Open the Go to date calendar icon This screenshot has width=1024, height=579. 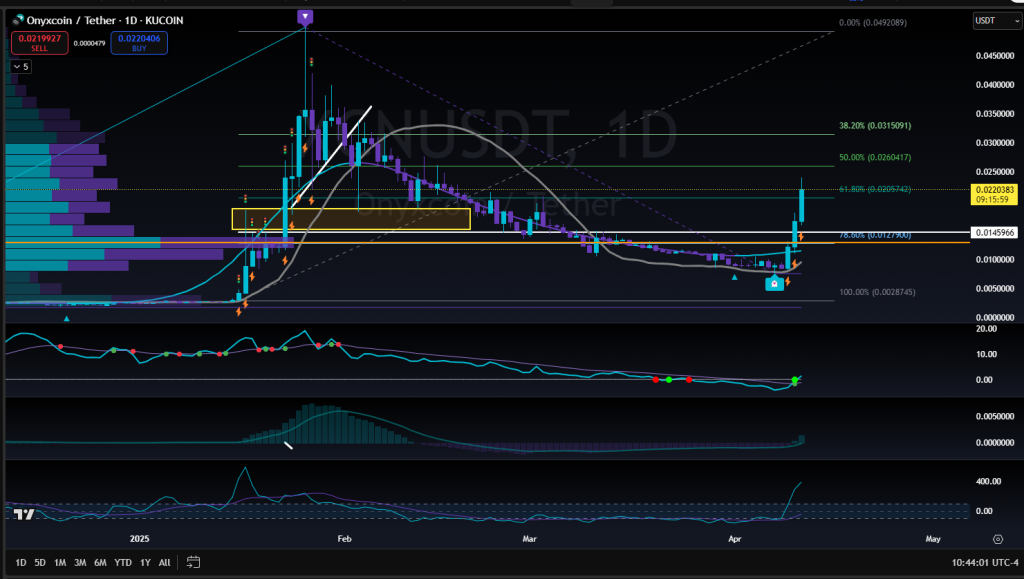193,562
